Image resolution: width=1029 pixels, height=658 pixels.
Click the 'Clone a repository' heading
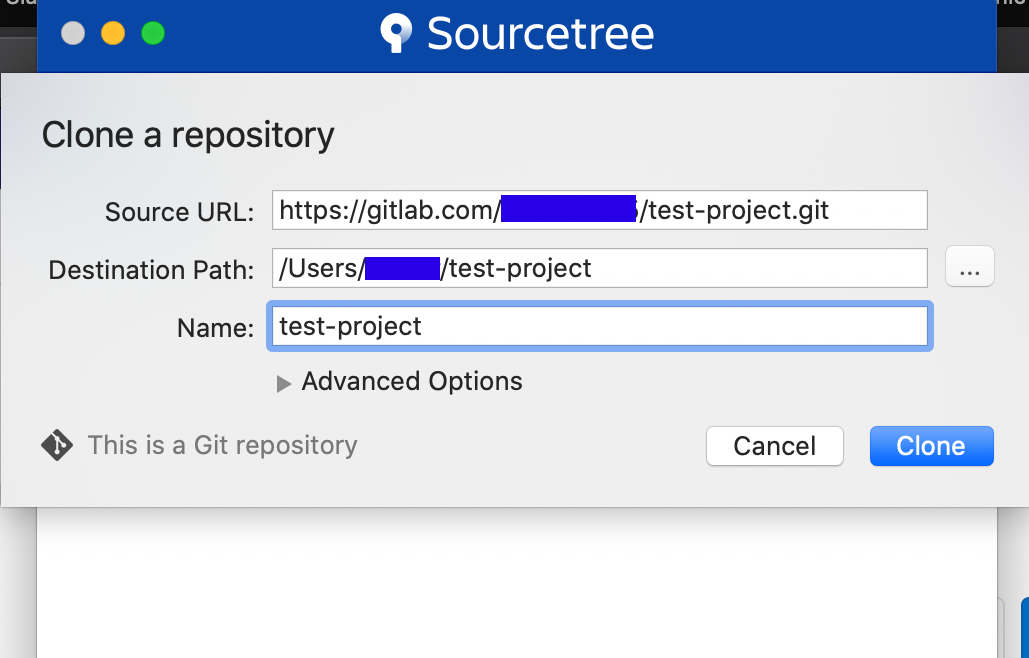pos(188,135)
